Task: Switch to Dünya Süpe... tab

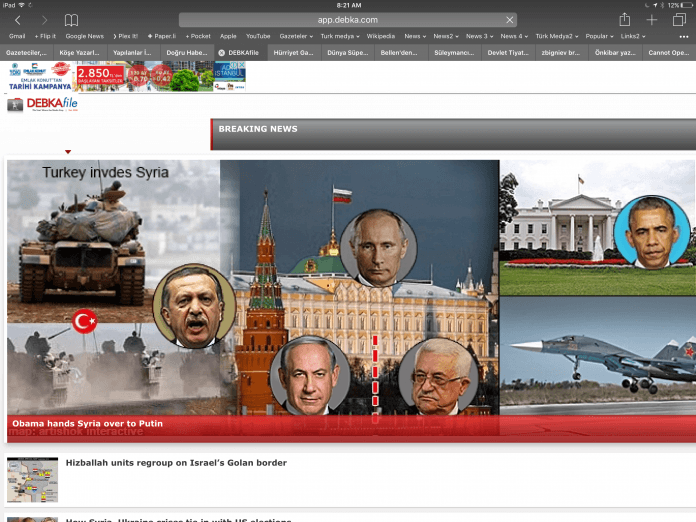Action: (348, 52)
